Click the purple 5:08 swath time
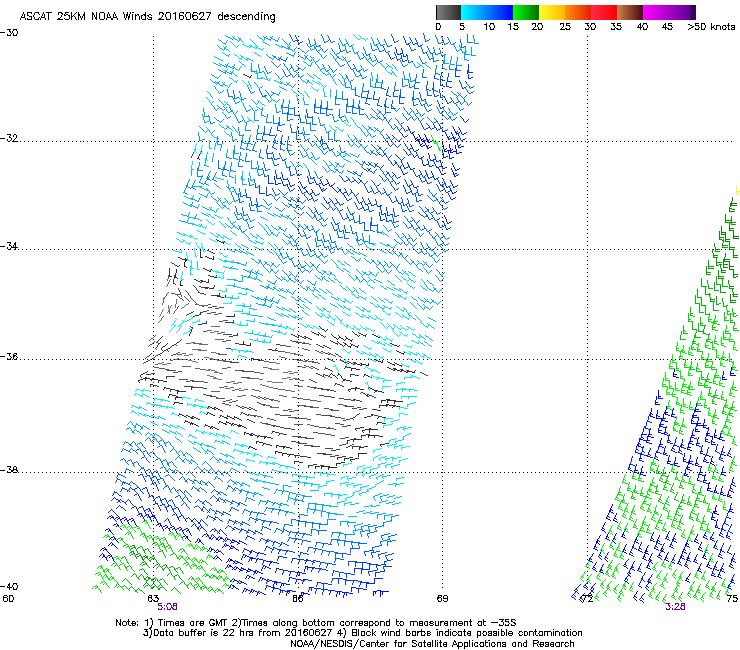The width and height of the screenshot is (740, 650). point(167,607)
